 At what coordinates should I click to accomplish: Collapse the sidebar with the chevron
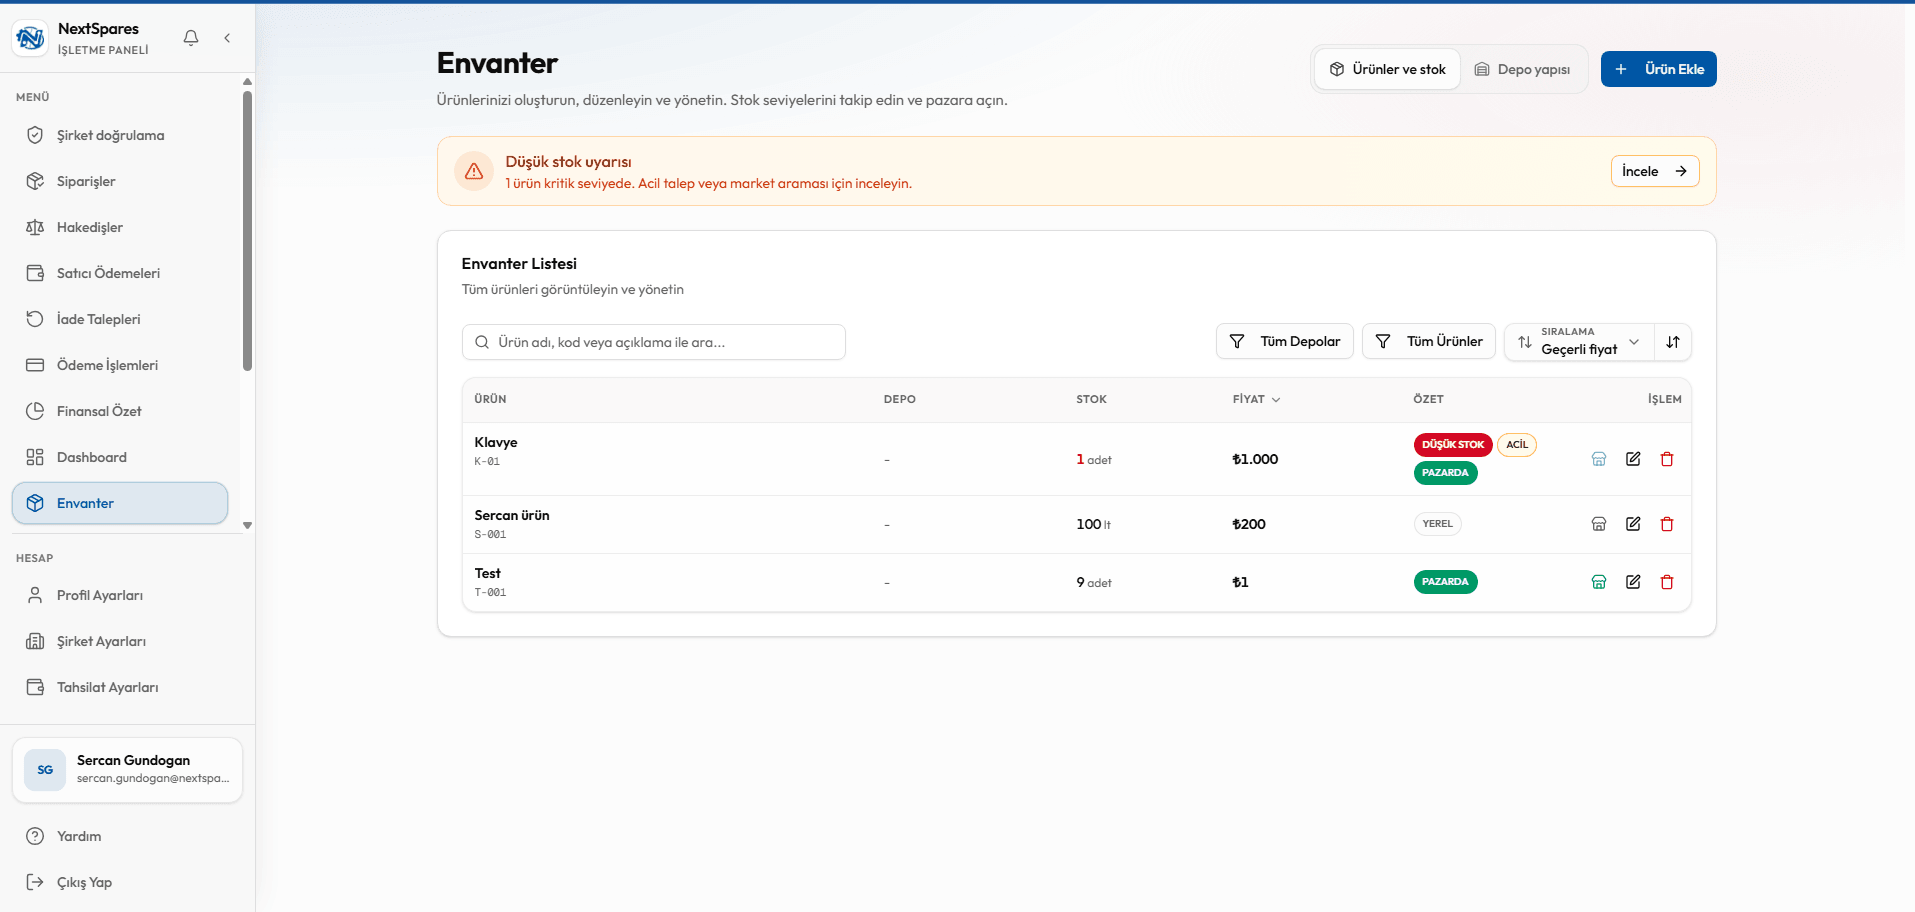coord(227,38)
